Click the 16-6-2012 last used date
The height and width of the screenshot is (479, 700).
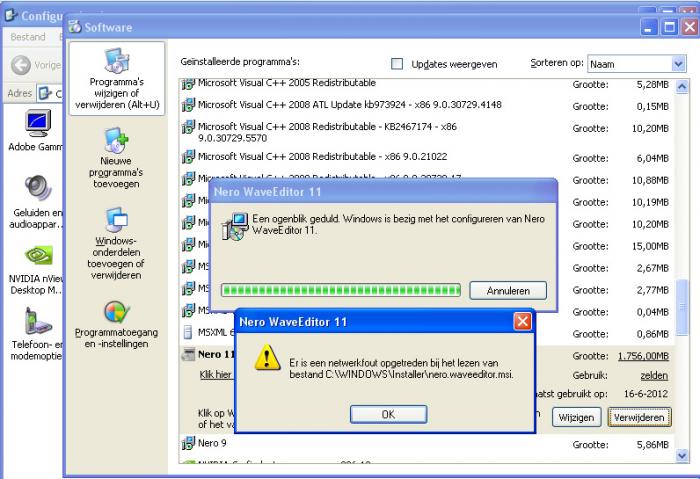[646, 394]
